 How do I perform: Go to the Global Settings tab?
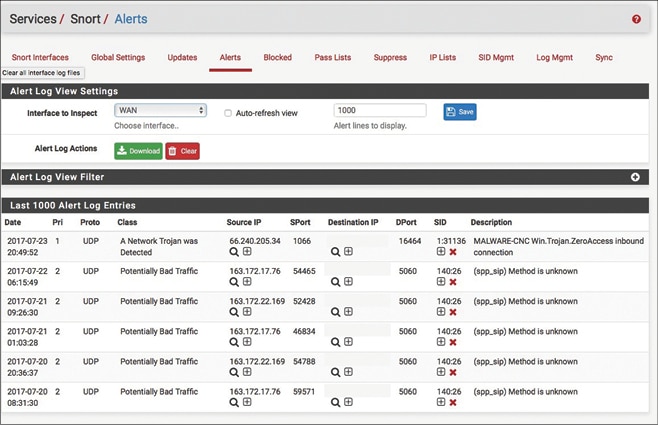118,58
